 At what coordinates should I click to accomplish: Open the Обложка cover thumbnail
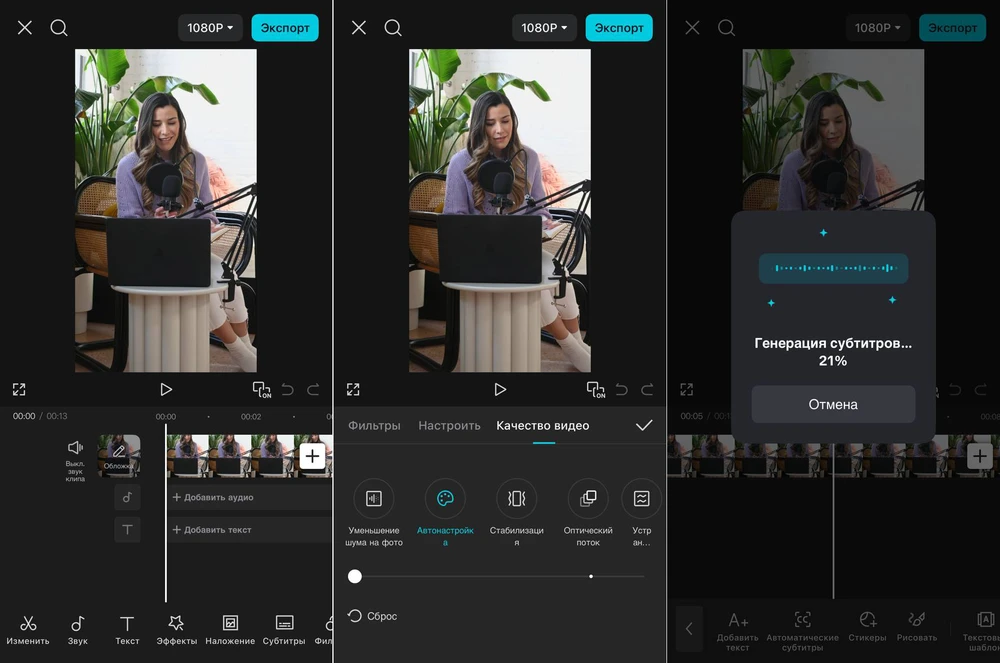click(119, 455)
